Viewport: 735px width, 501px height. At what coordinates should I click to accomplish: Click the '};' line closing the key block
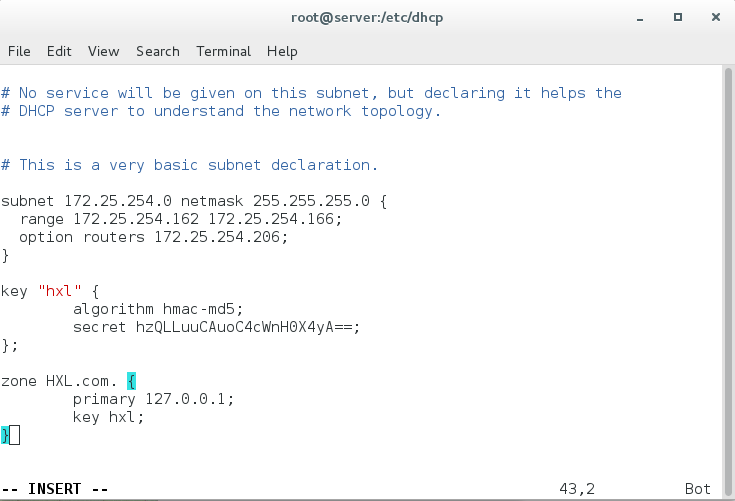coord(10,345)
